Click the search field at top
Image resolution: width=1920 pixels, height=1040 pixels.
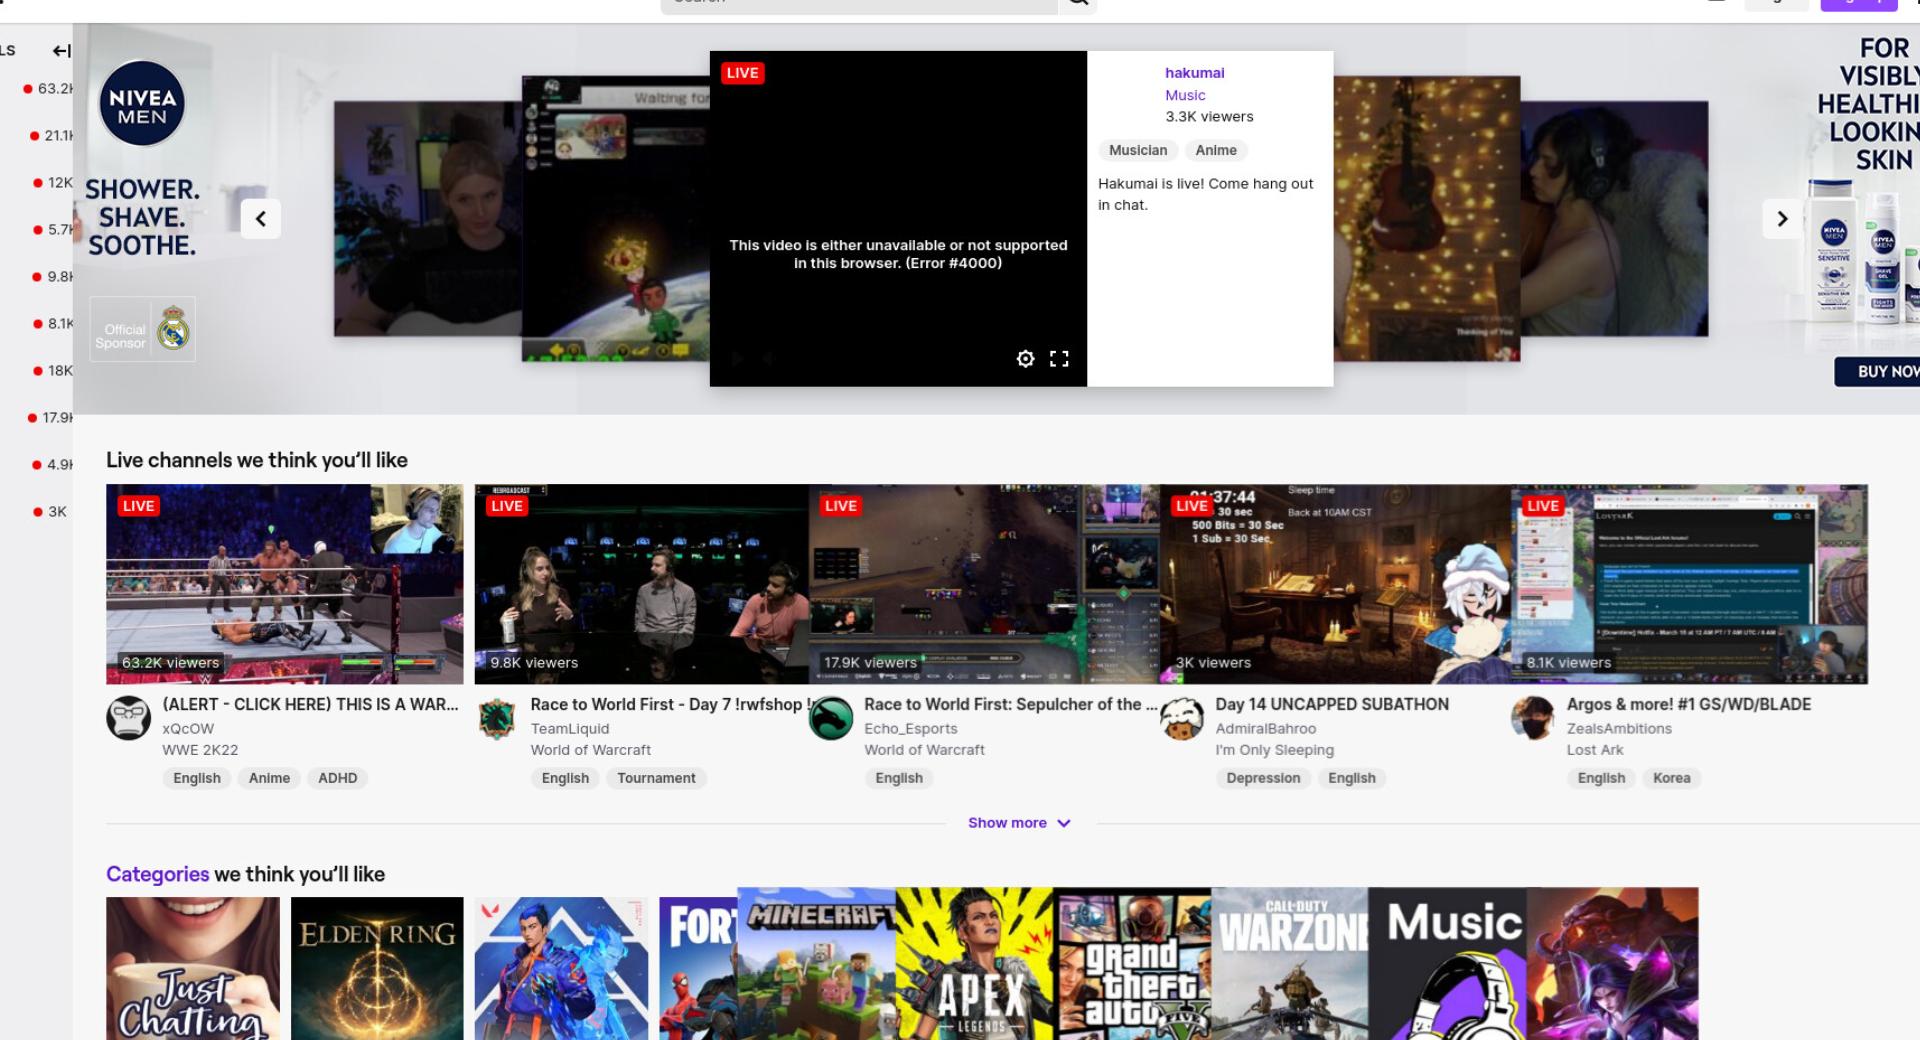tap(858, 4)
